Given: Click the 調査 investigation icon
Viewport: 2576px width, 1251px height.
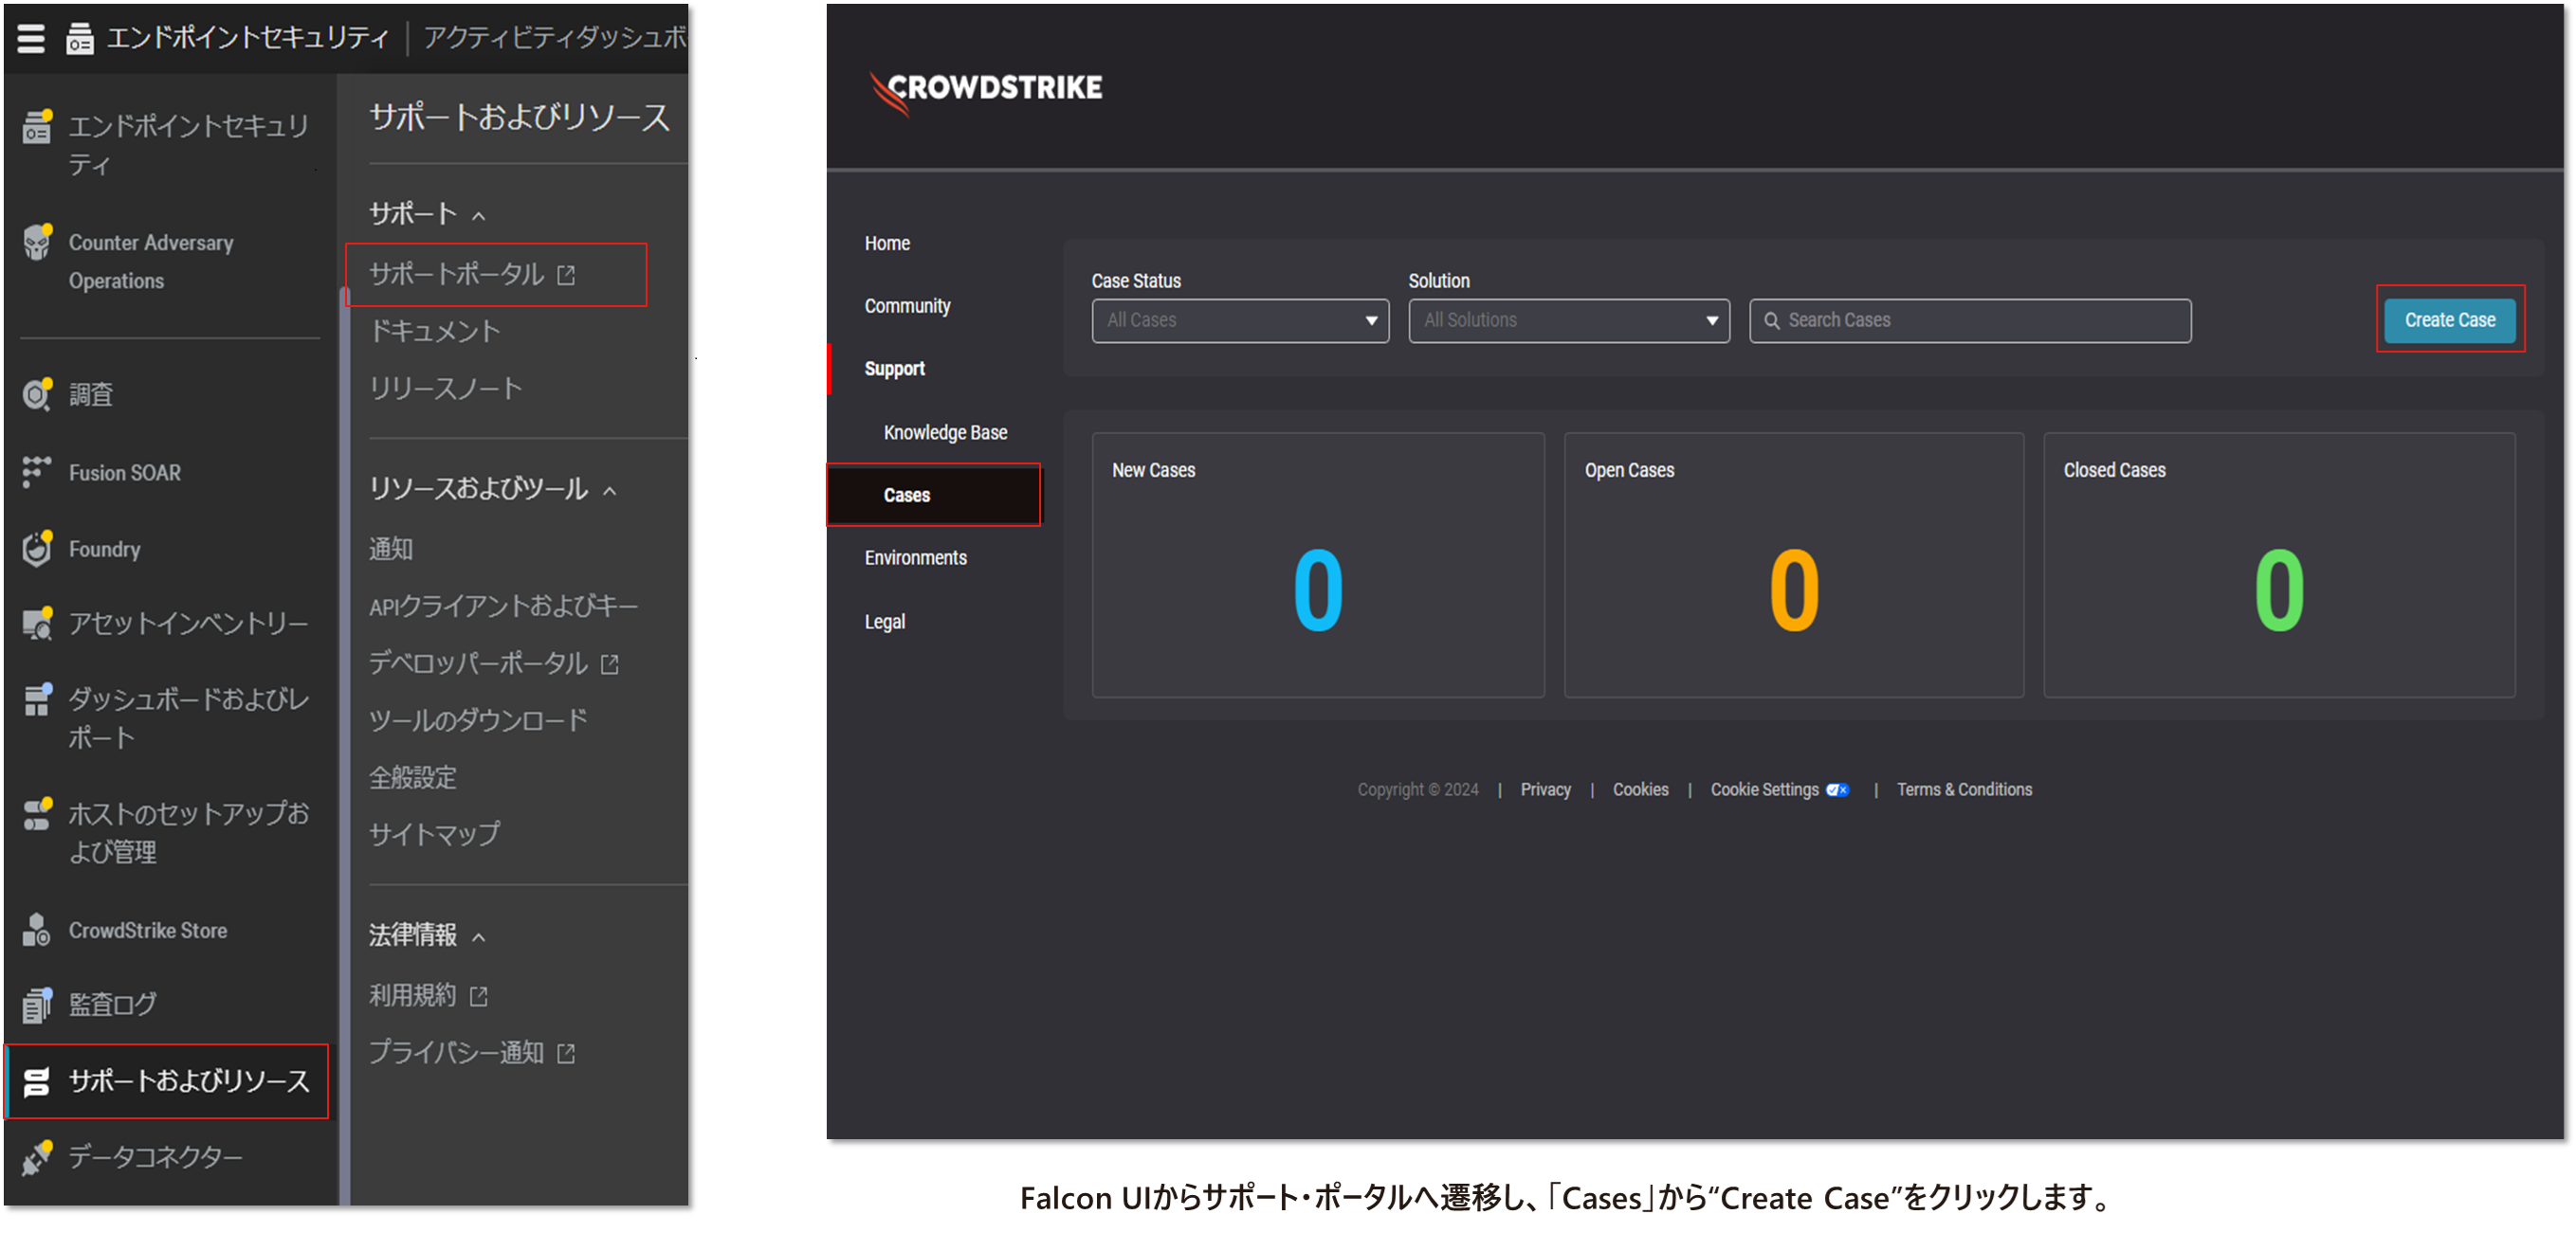Looking at the screenshot, I should (37, 394).
